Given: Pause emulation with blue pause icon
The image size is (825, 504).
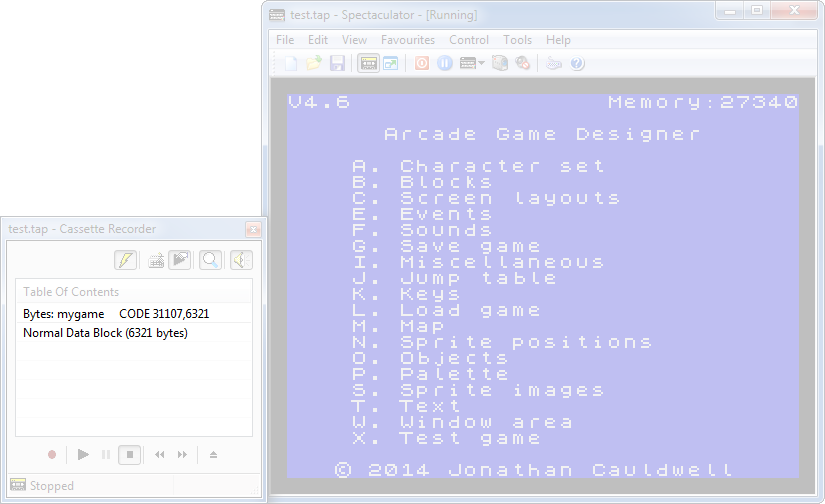Looking at the screenshot, I should [445, 64].
